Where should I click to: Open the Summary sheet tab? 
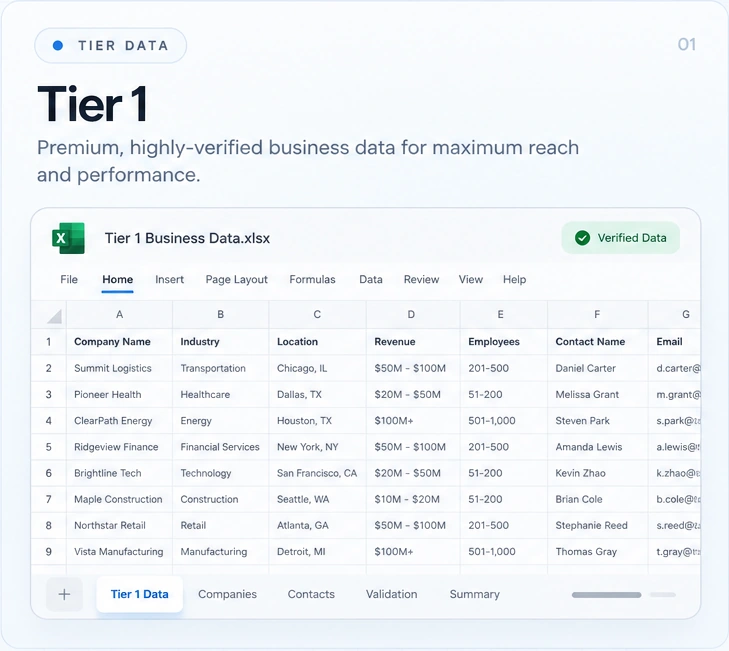coord(475,594)
